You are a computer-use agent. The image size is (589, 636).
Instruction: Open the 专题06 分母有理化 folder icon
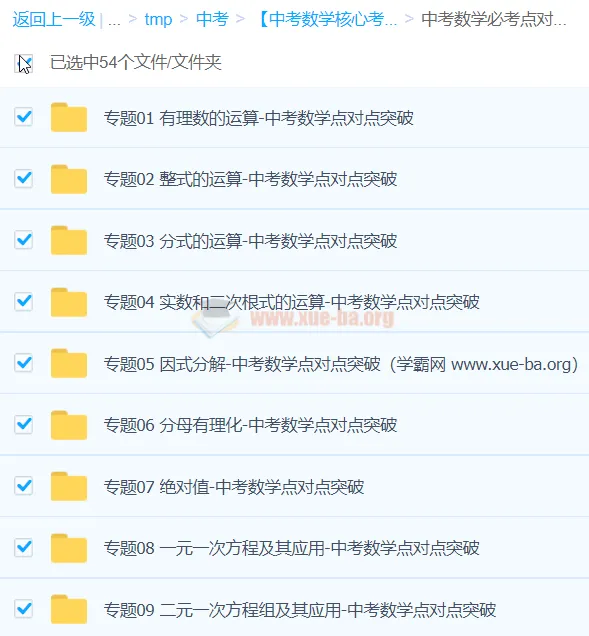pos(69,425)
